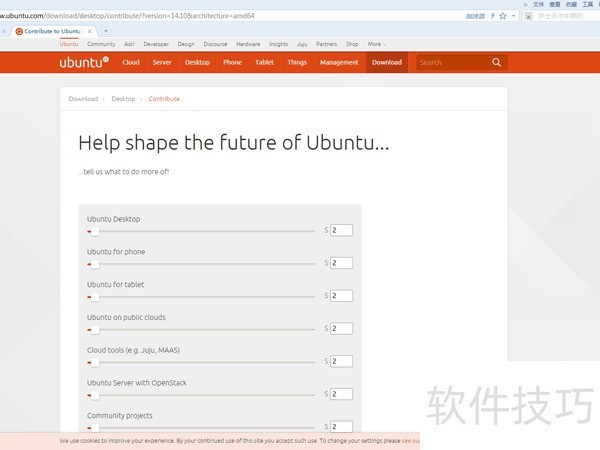Go to the Insights link
The width and height of the screenshot is (600, 450).
click(x=278, y=44)
